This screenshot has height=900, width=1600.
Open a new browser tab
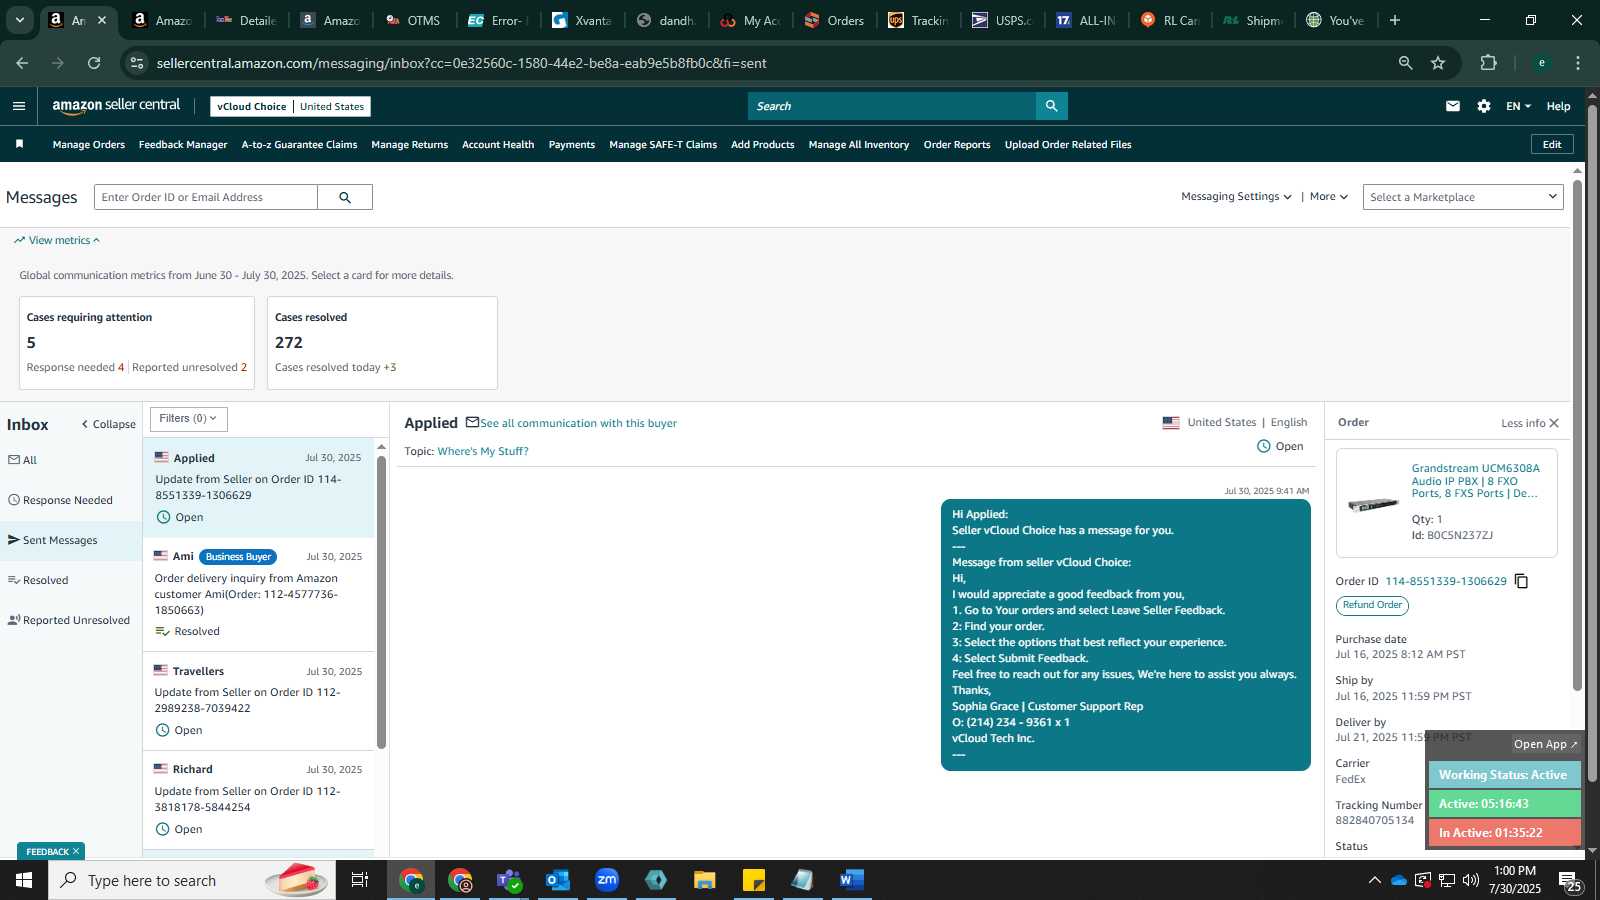(1395, 20)
